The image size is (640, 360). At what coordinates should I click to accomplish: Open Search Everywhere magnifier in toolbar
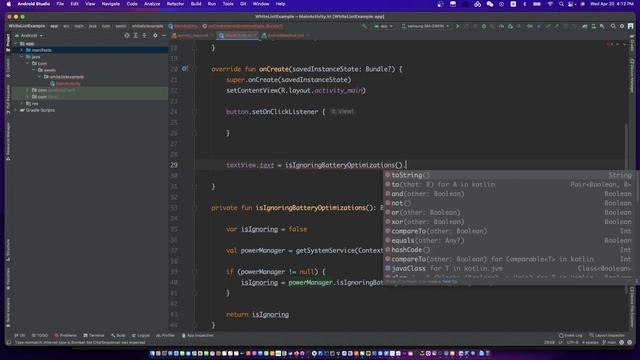pyautogui.click(x=613, y=26)
